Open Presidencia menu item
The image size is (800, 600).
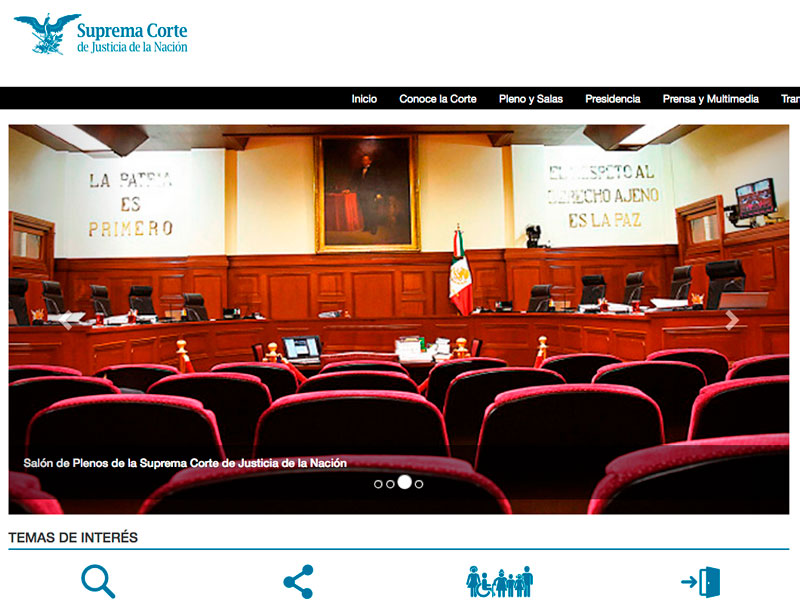click(x=613, y=99)
